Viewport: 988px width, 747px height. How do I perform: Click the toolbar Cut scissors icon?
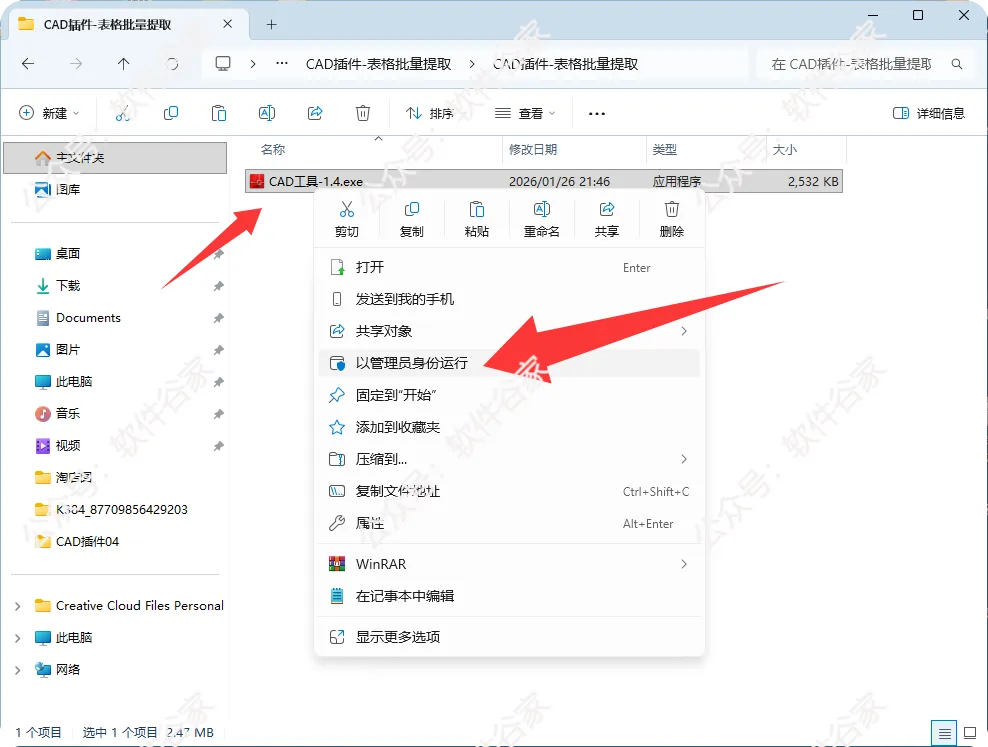tap(122, 113)
